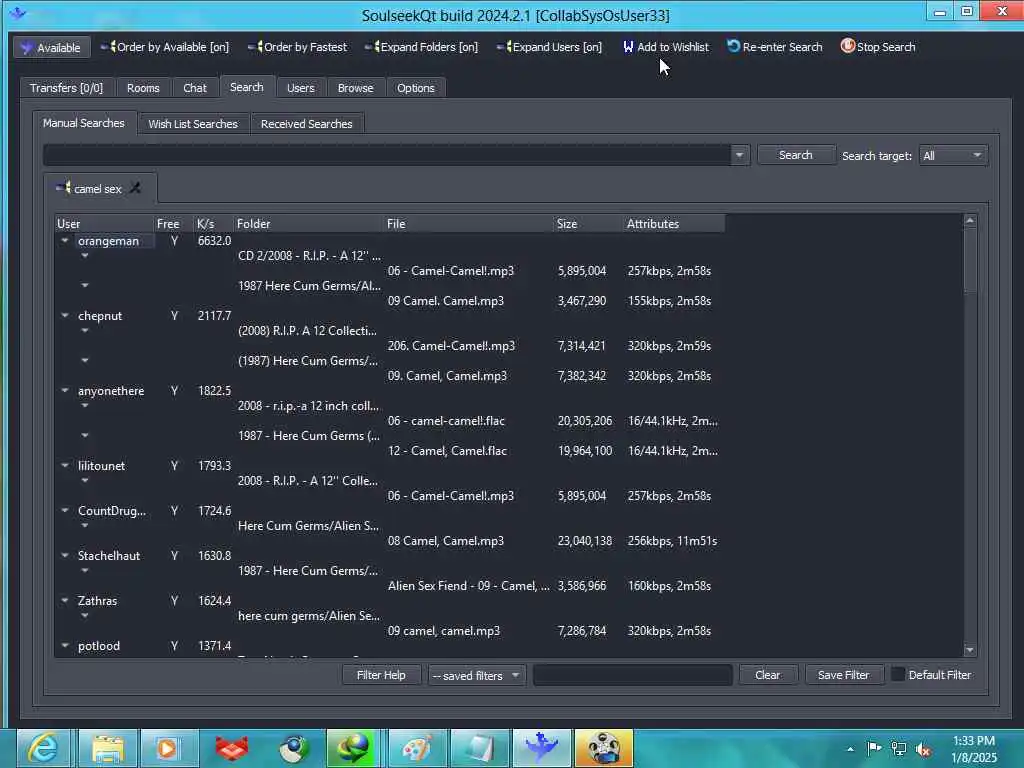Click the Soulseek bird taskbar icon

pyautogui.click(x=541, y=748)
